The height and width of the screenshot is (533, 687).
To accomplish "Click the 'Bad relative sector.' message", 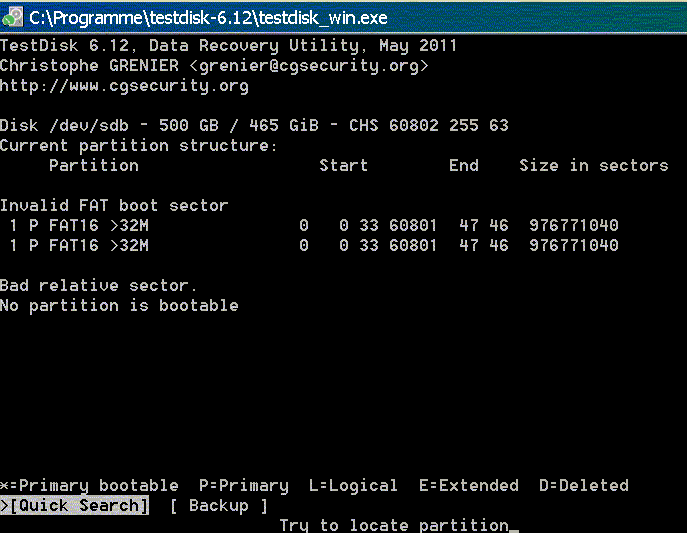I will [99, 286].
